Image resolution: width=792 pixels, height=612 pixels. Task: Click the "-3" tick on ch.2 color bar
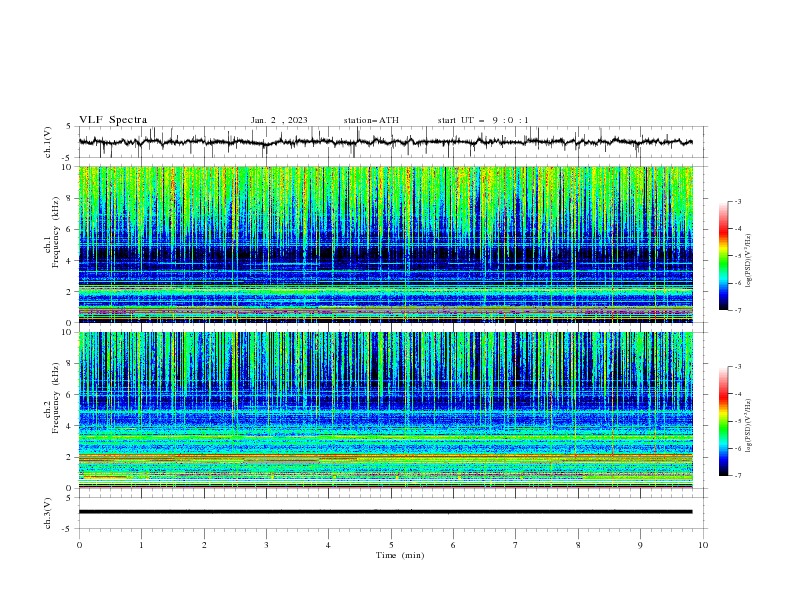point(737,367)
